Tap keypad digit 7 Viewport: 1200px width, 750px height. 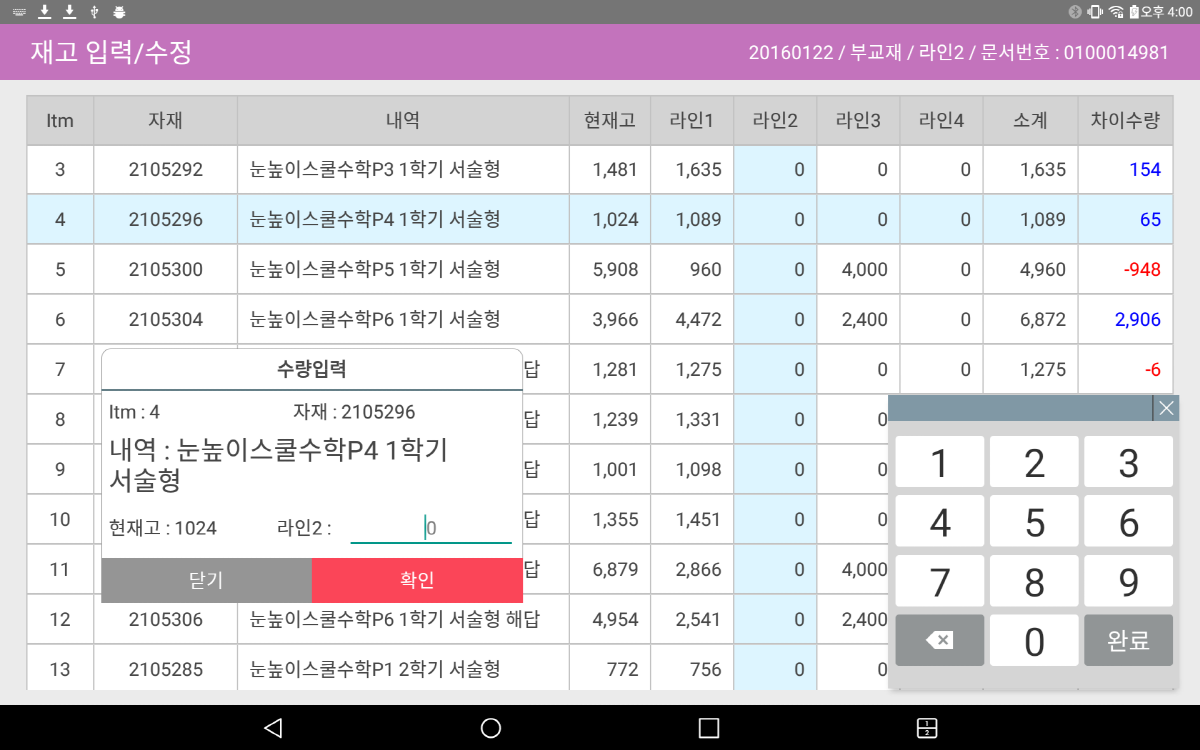939,581
